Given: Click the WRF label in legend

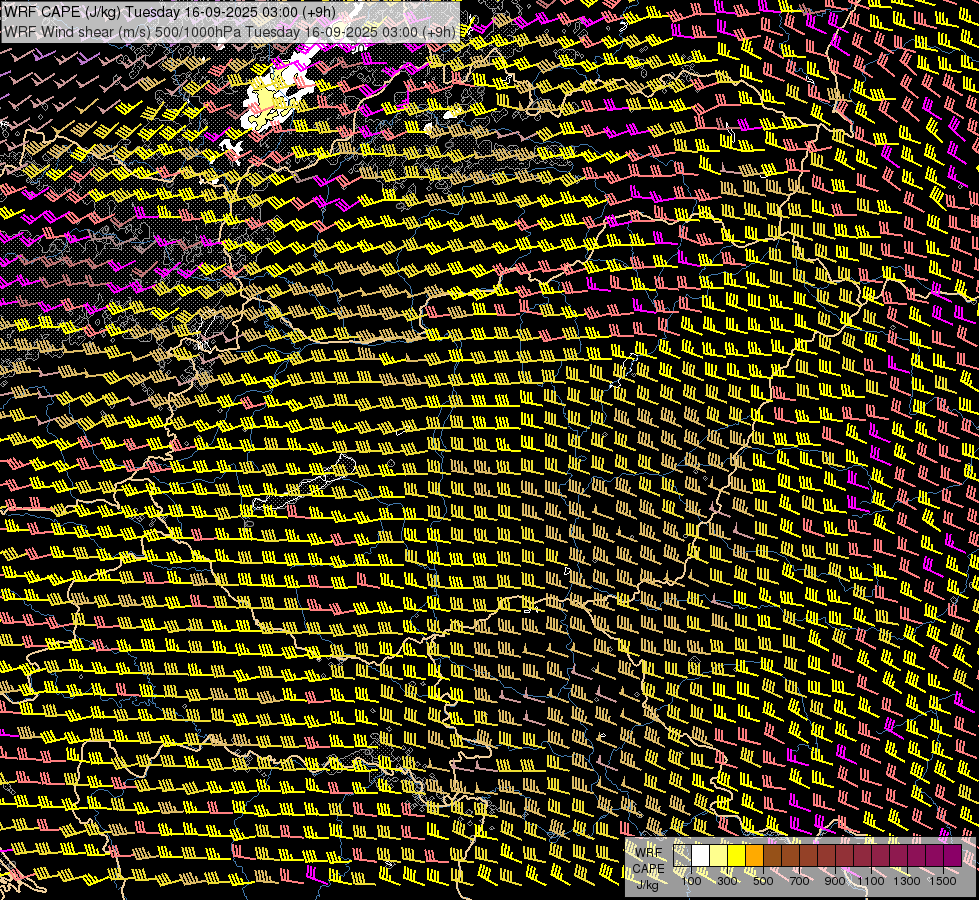Looking at the screenshot, I should pos(649,853).
